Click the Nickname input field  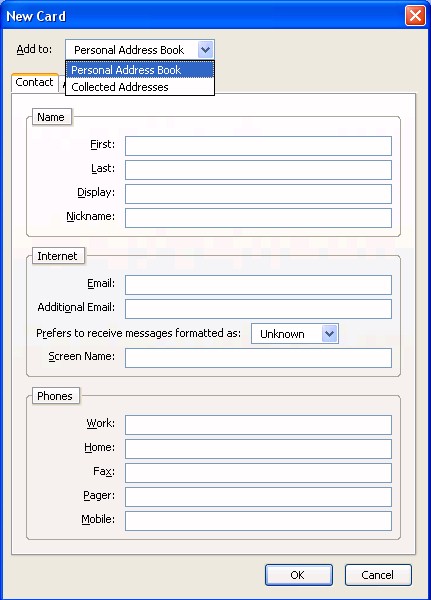pos(258,218)
